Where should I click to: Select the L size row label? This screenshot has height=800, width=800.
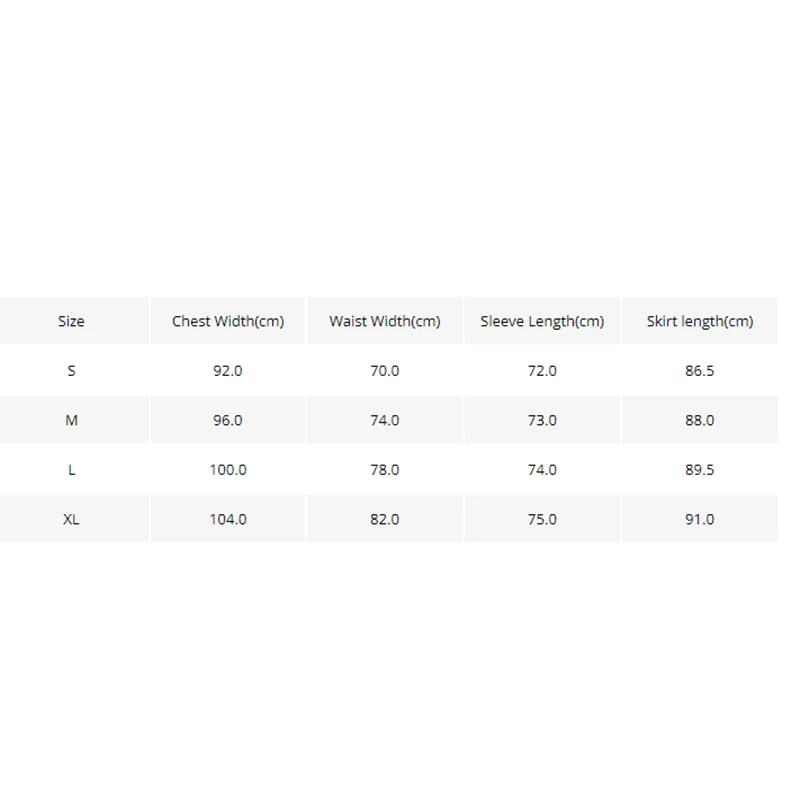coord(71,469)
